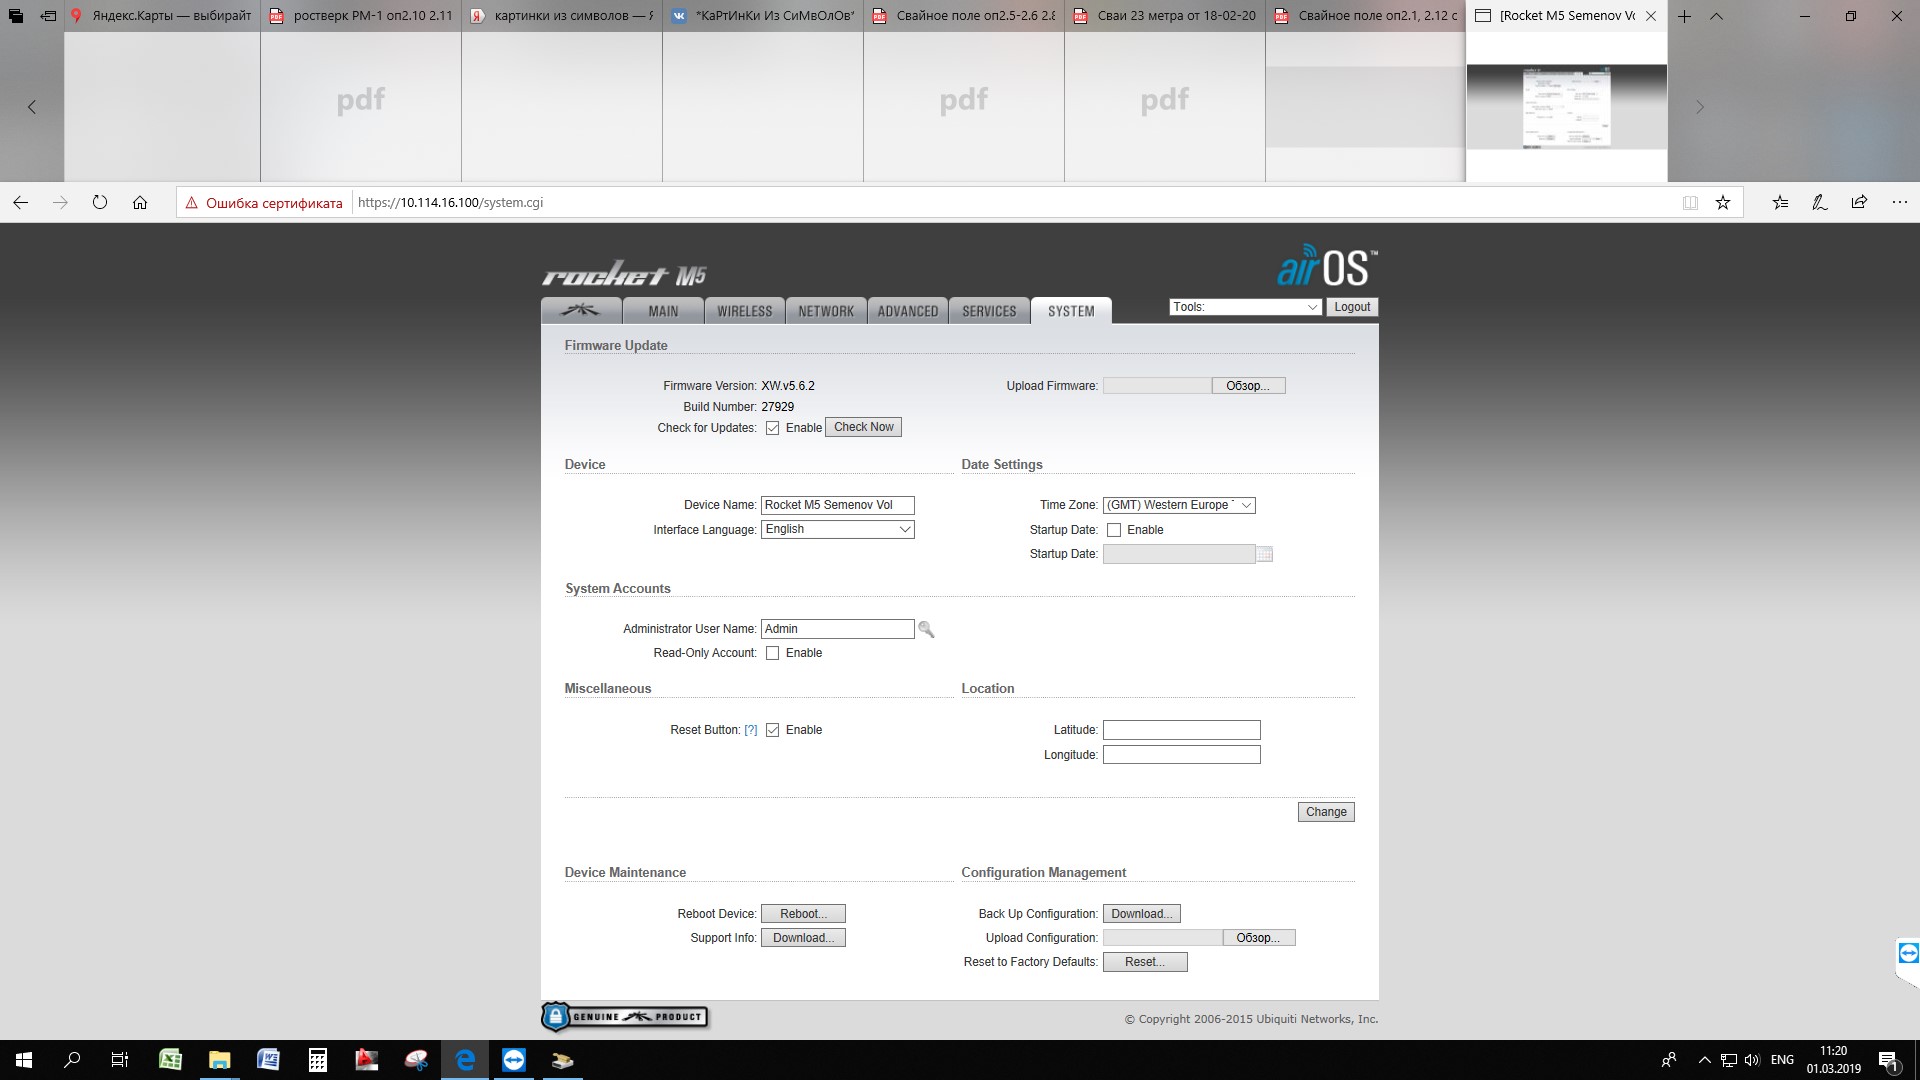Switch to the NETWORK tab
The width and height of the screenshot is (1920, 1080).
click(x=826, y=311)
